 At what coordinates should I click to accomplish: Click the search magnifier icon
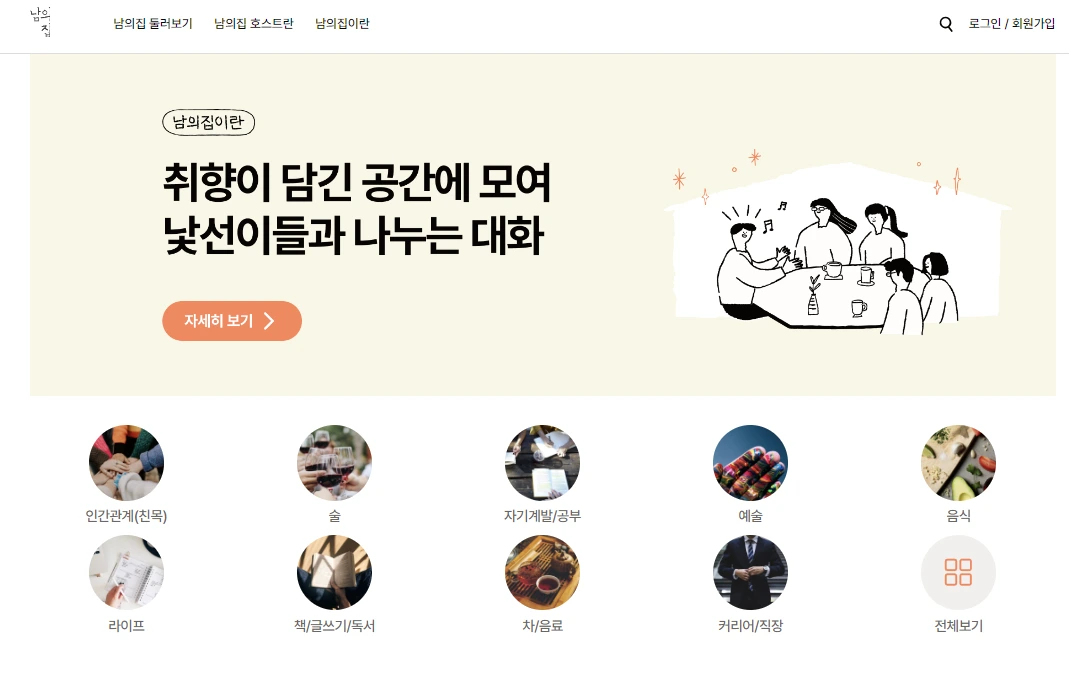tap(946, 25)
